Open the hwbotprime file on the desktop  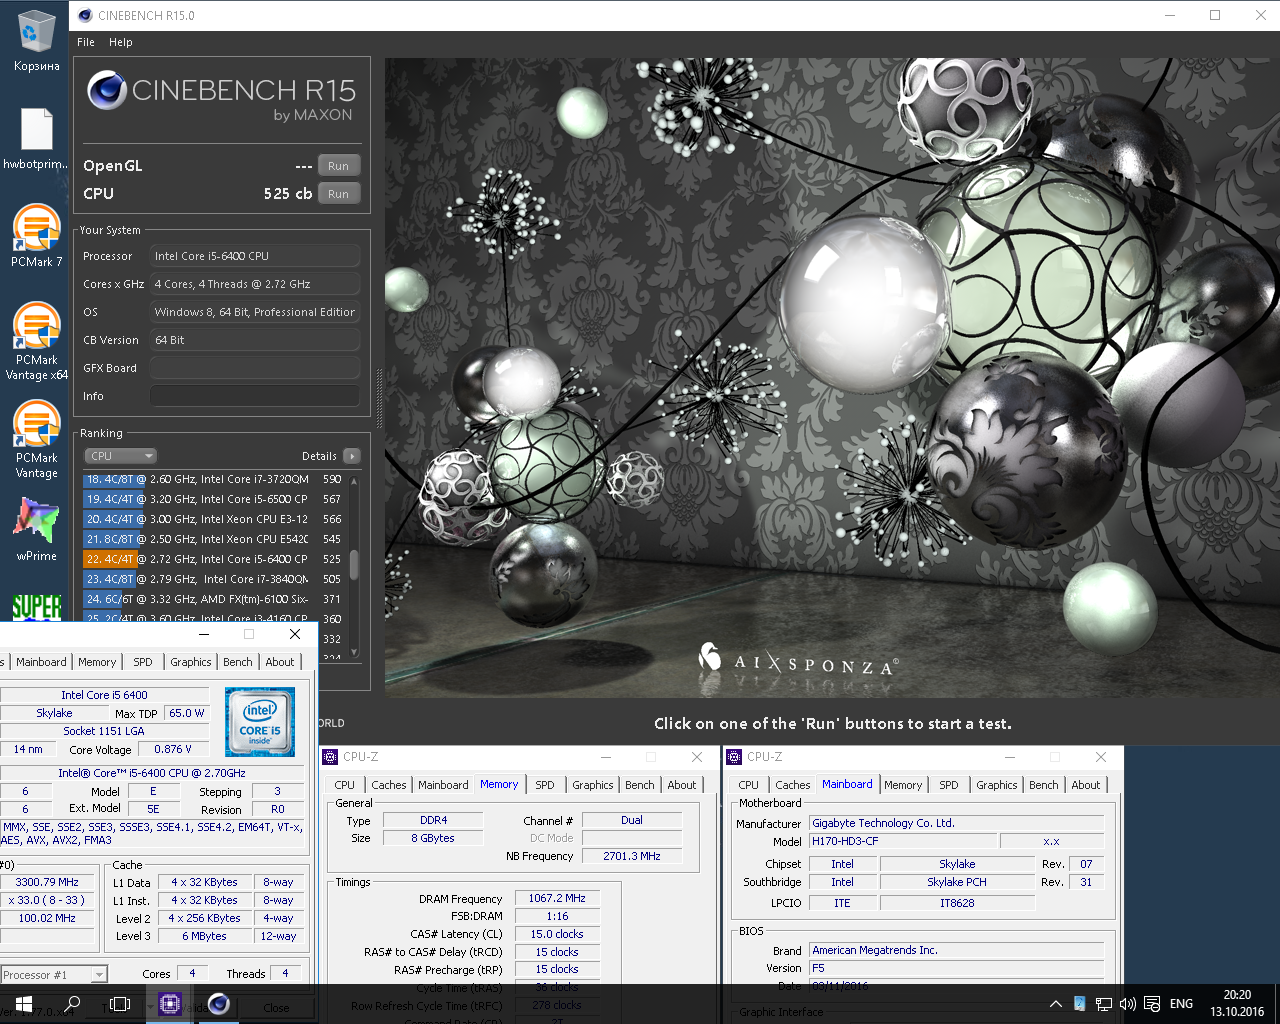(36, 139)
